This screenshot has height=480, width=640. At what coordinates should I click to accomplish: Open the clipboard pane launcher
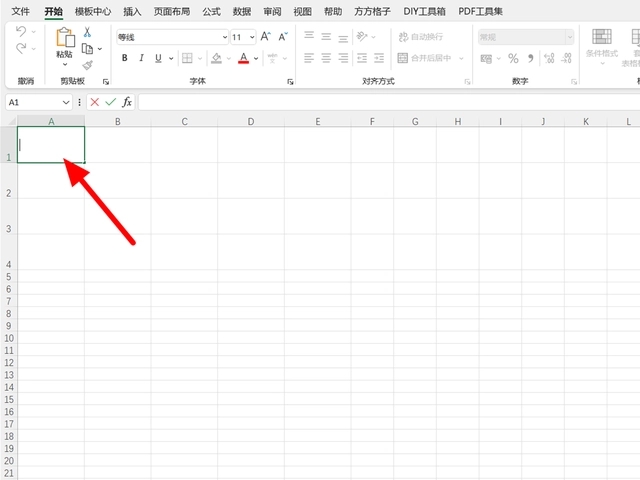pyautogui.click(x=106, y=82)
